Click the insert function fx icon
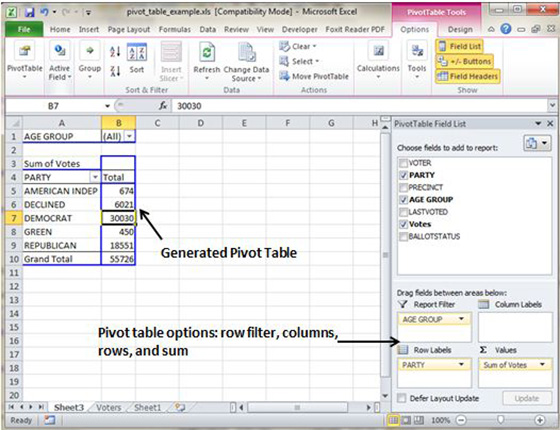560x430 pixels. tap(163, 106)
